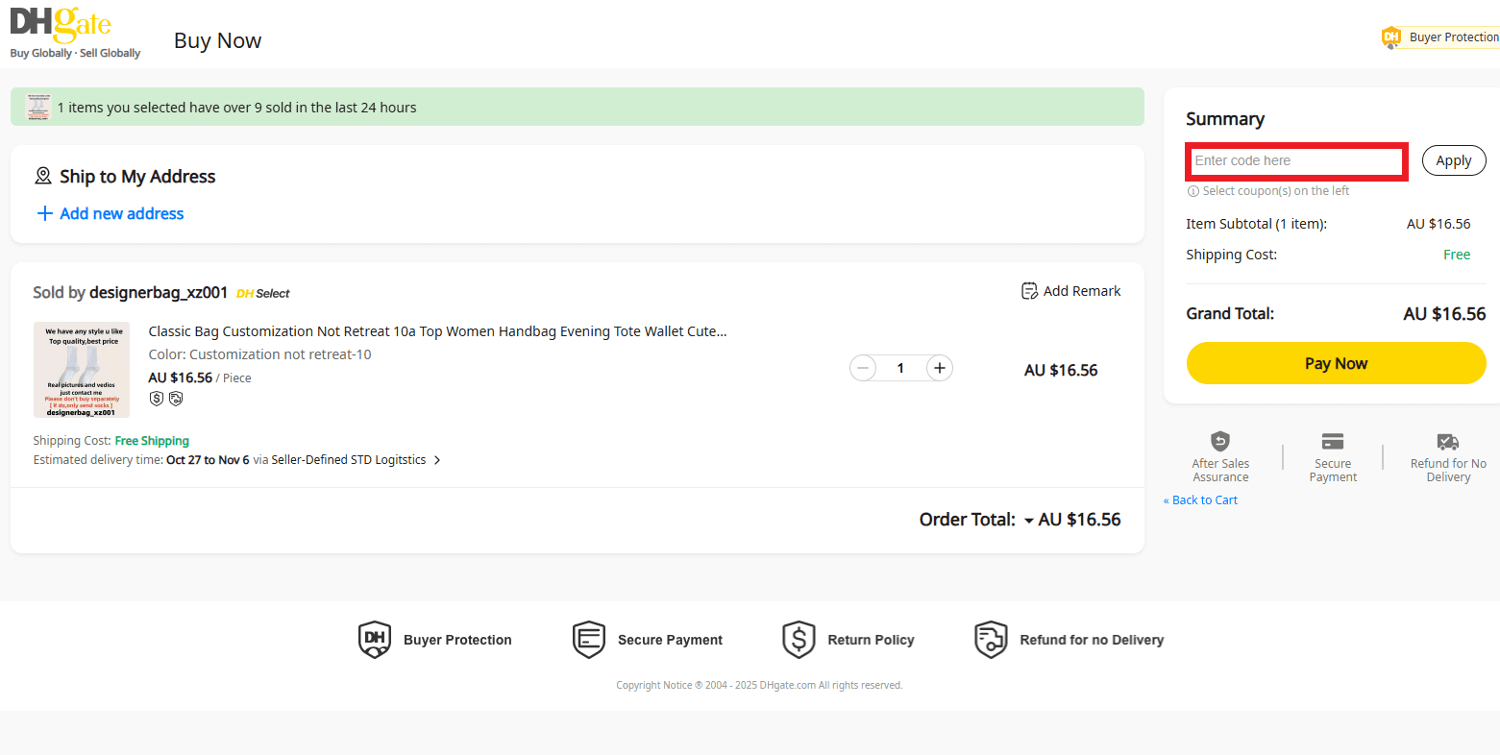
Task: Click the Ship to My Address location icon
Action: (43, 175)
